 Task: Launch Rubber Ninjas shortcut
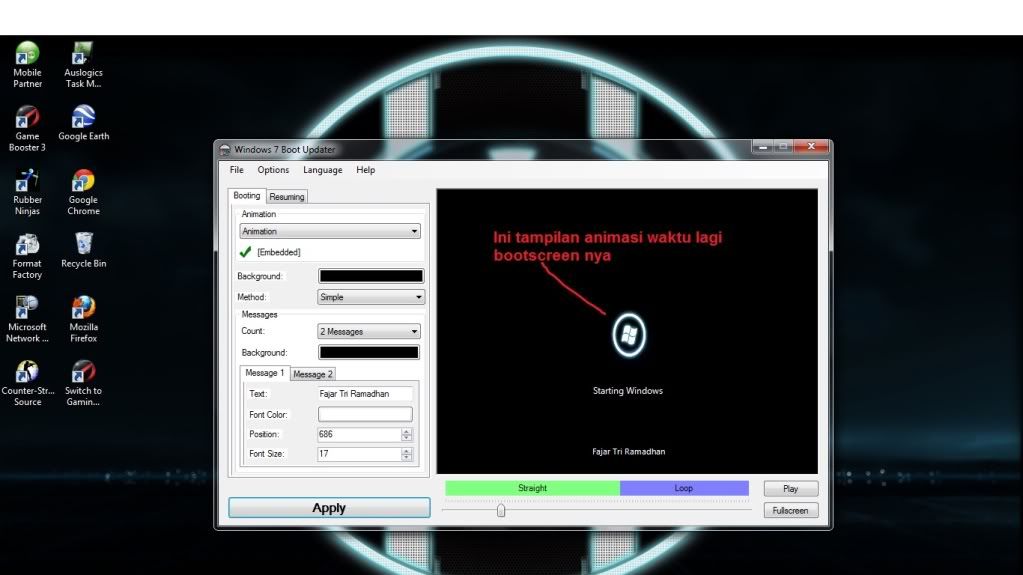click(27, 192)
